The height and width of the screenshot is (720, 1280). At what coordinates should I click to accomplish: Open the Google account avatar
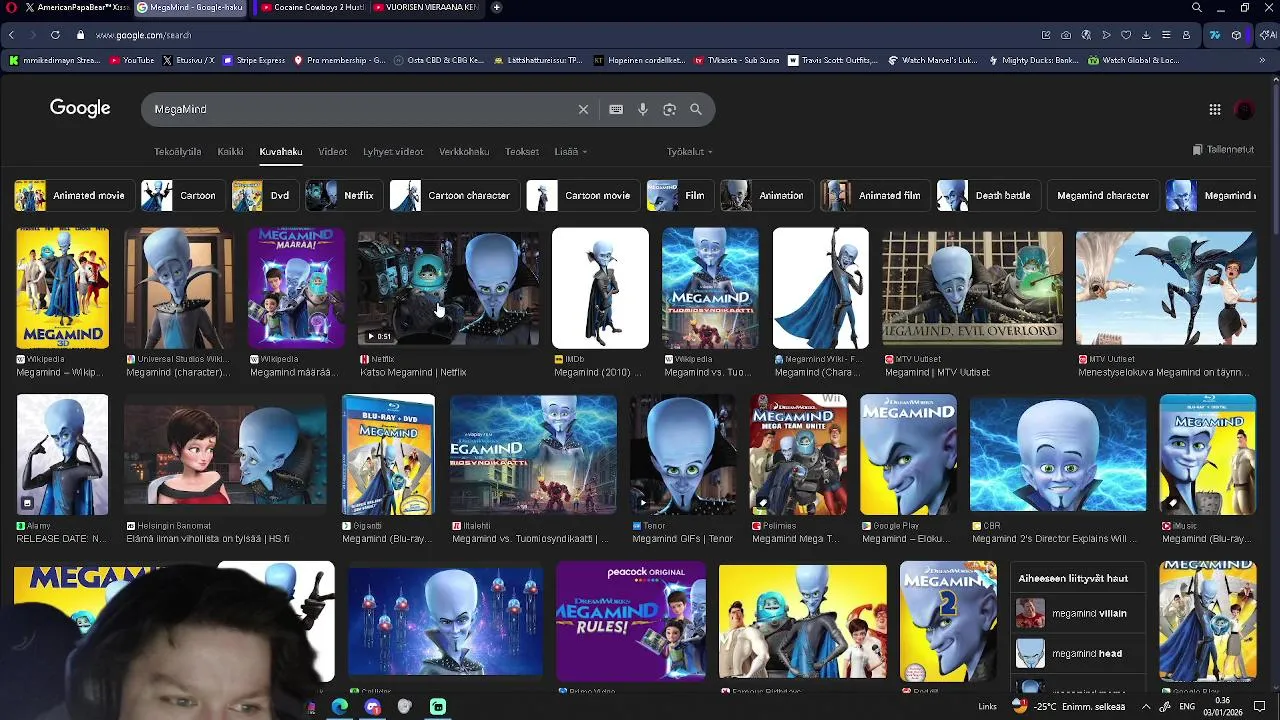[1245, 109]
